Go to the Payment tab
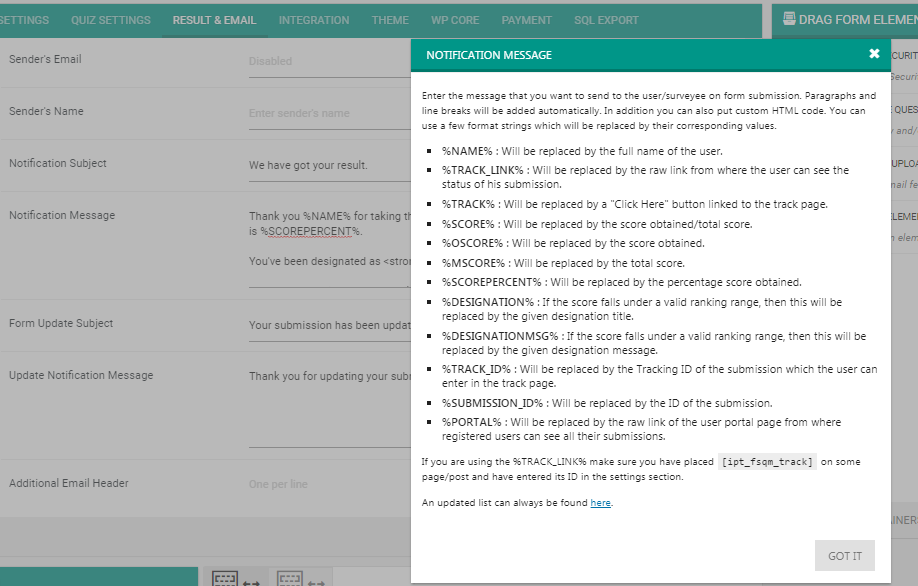This screenshot has width=918, height=586. click(x=526, y=20)
